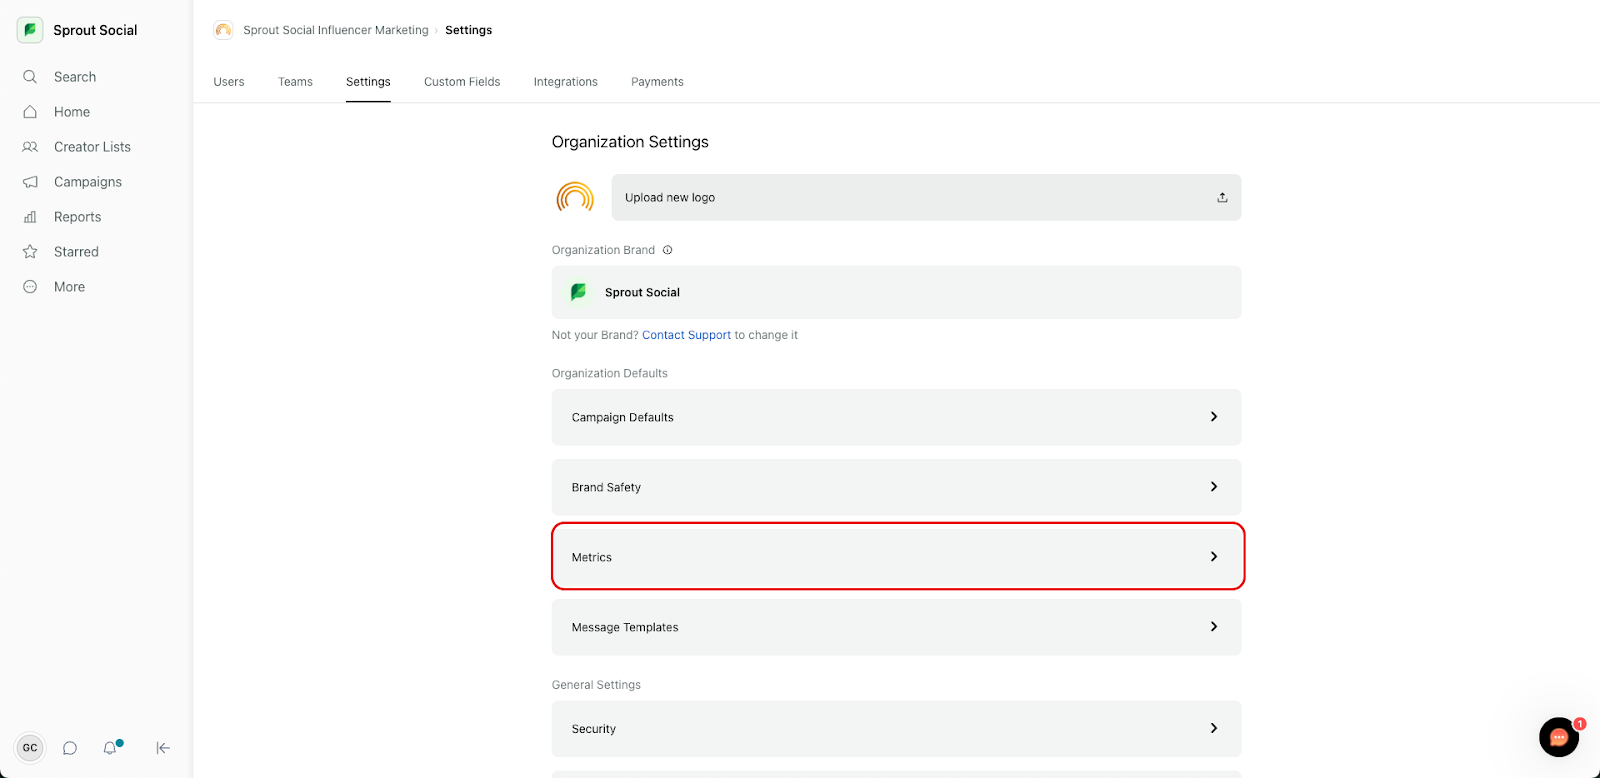The height and width of the screenshot is (778, 1600).
Task: Collapse the sidebar with the arrow icon
Action: pyautogui.click(x=163, y=748)
